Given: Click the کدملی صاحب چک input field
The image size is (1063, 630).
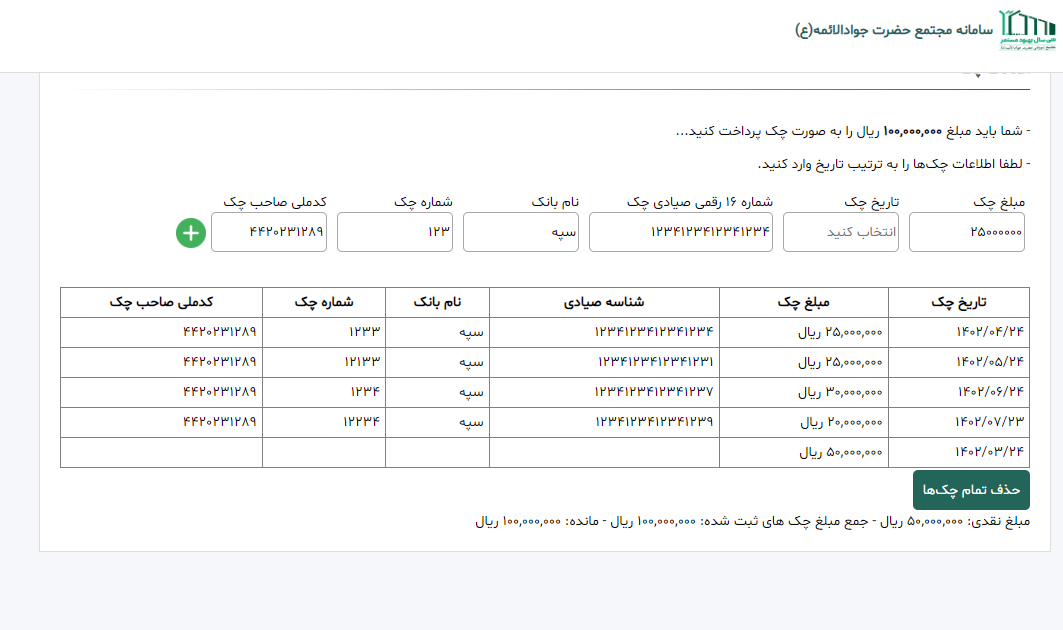Looking at the screenshot, I should point(269,232).
